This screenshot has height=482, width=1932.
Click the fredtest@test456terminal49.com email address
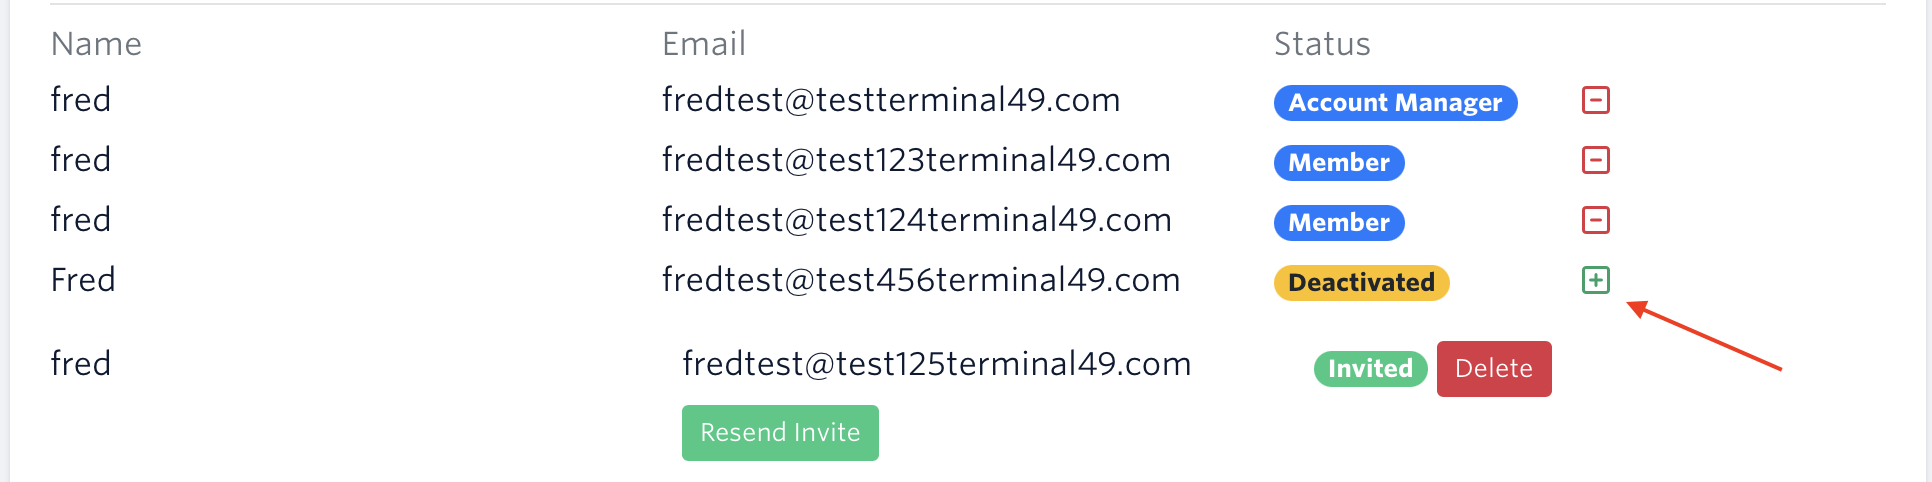click(x=920, y=280)
